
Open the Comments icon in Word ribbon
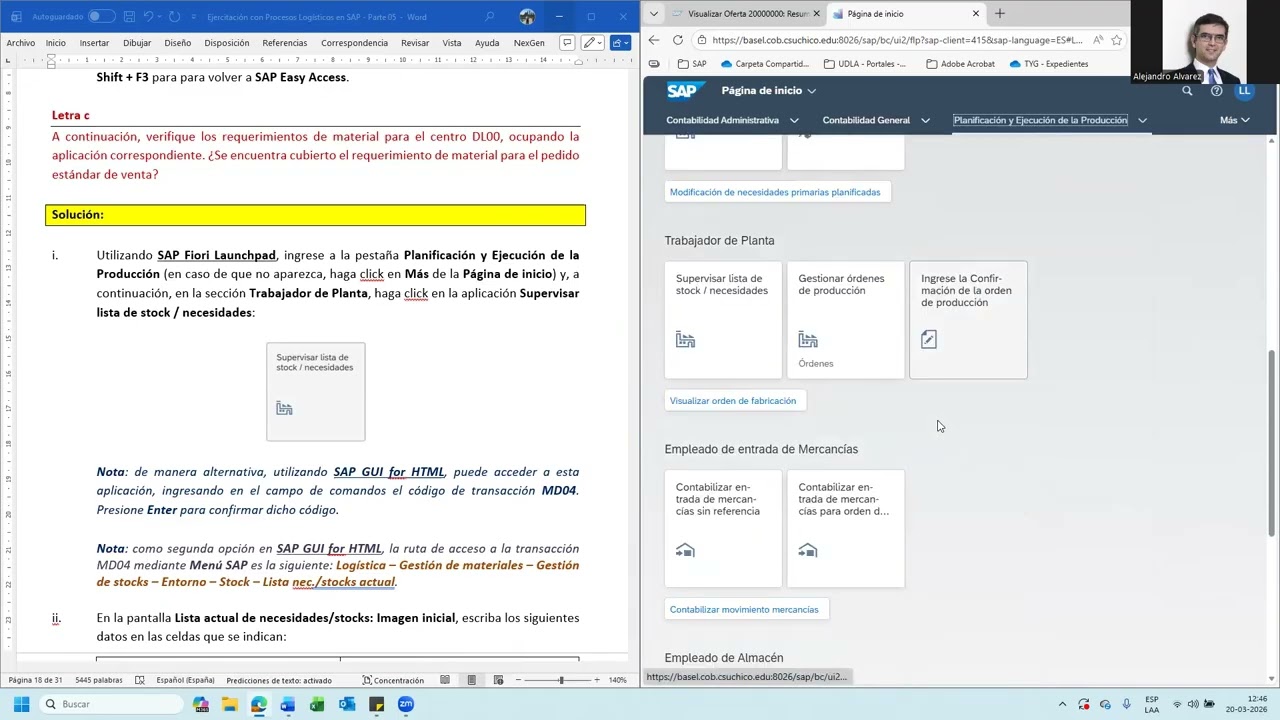point(567,43)
